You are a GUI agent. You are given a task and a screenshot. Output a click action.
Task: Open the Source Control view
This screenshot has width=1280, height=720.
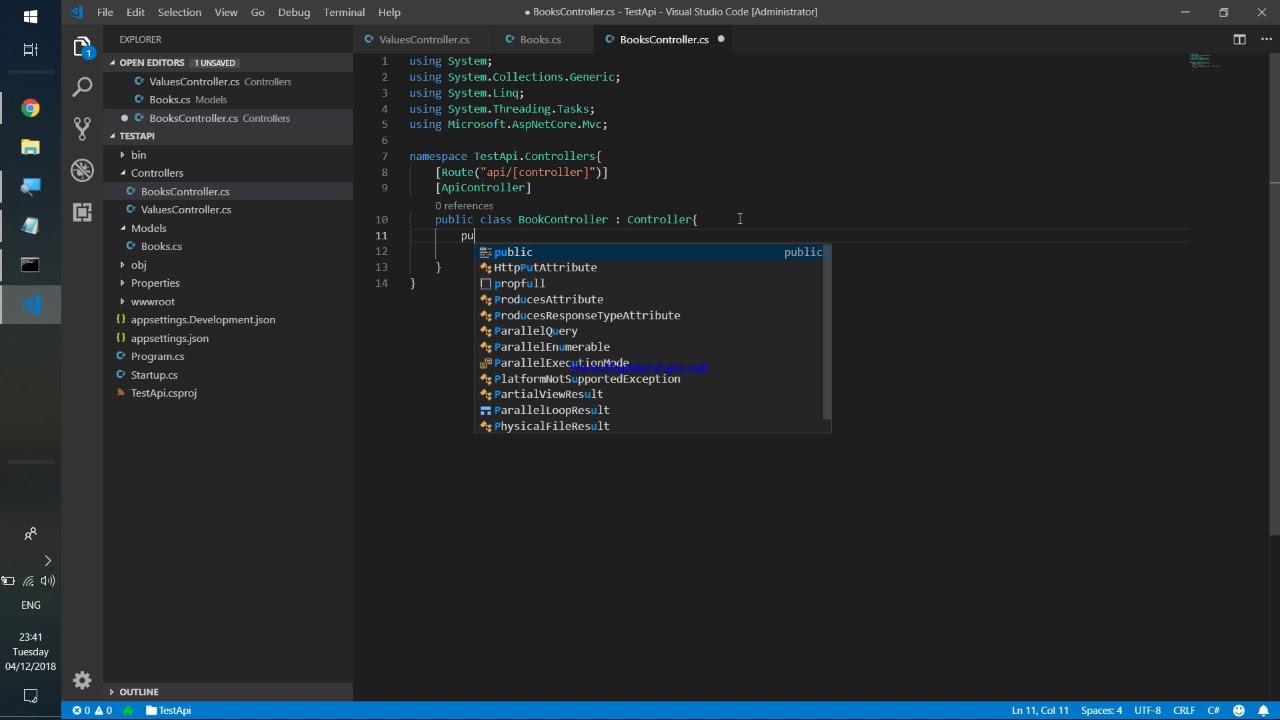pyautogui.click(x=82, y=129)
